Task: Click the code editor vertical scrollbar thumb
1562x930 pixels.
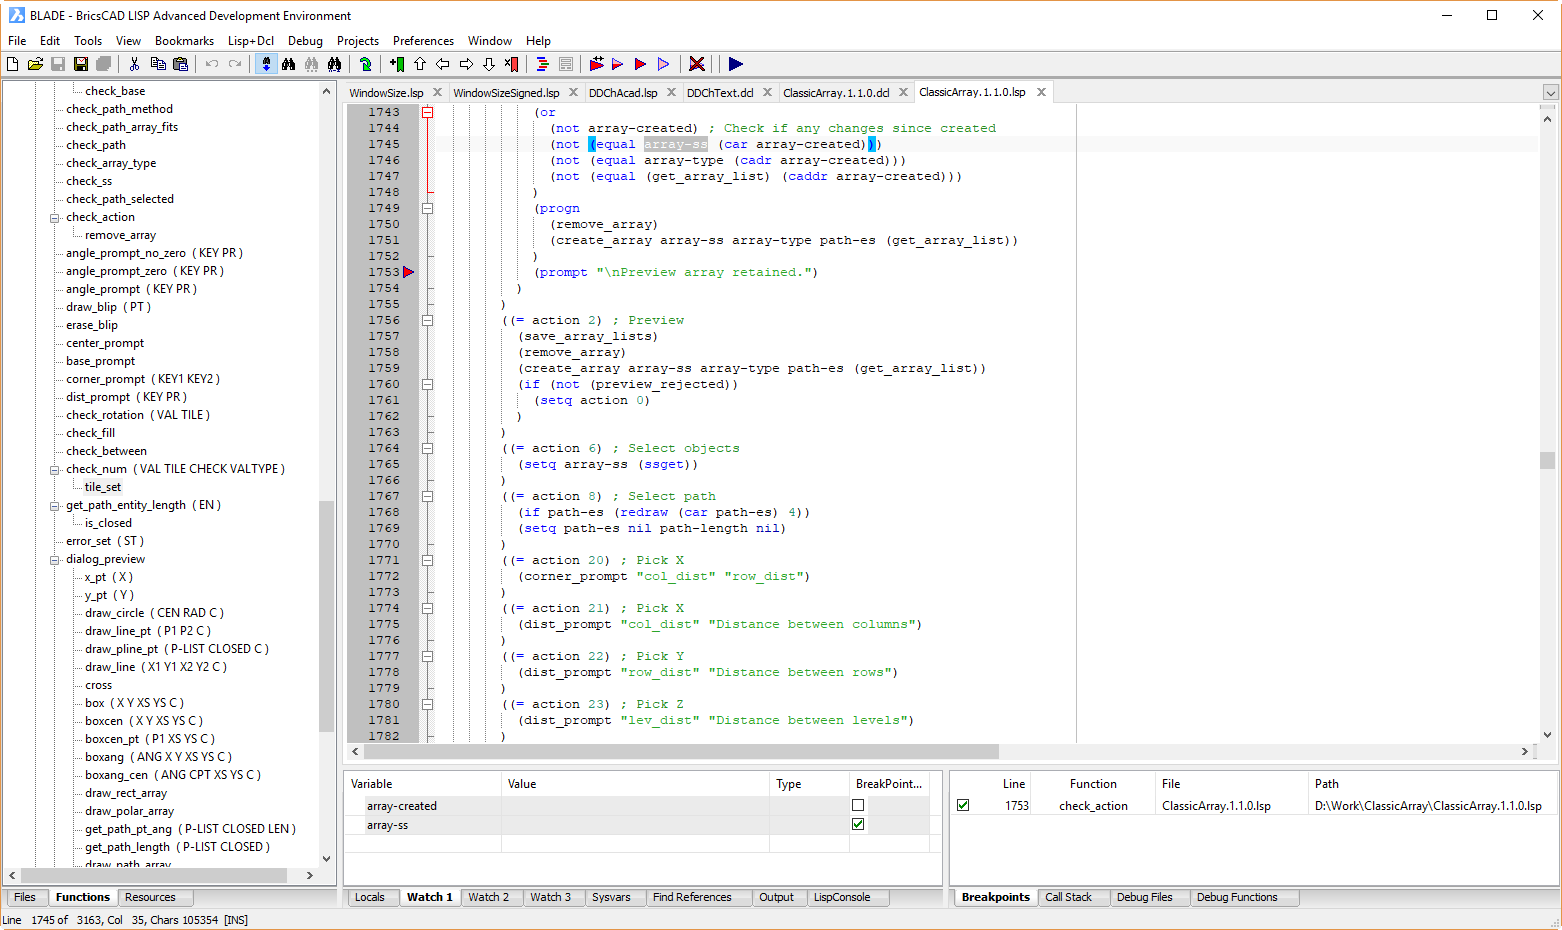Action: [x=1547, y=460]
